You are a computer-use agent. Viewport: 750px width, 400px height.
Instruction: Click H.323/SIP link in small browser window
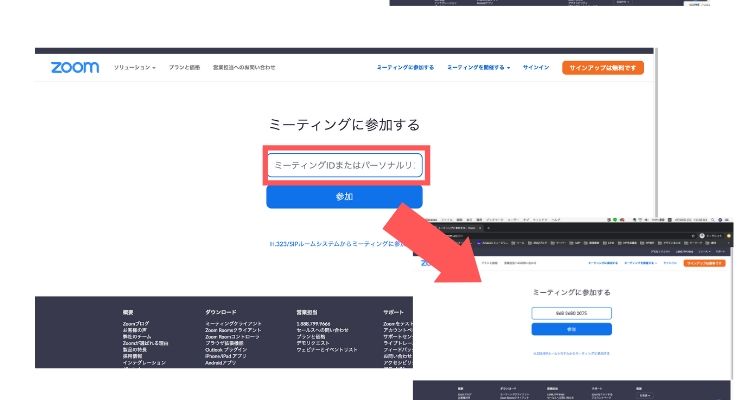tap(572, 354)
